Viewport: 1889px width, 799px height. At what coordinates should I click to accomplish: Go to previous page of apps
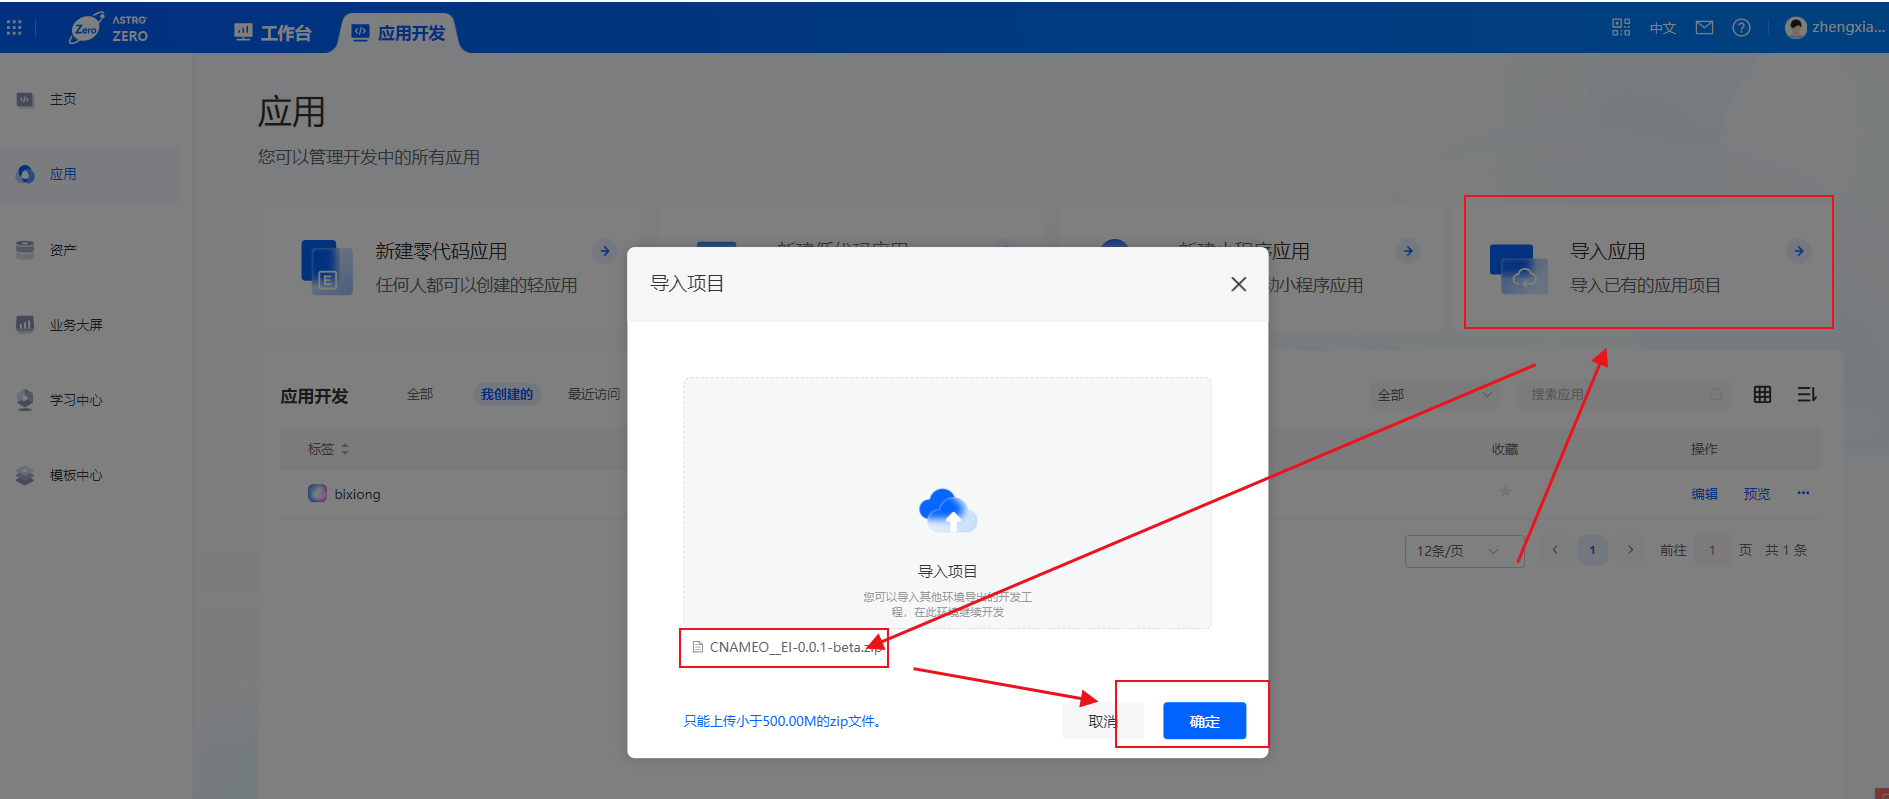(1555, 550)
